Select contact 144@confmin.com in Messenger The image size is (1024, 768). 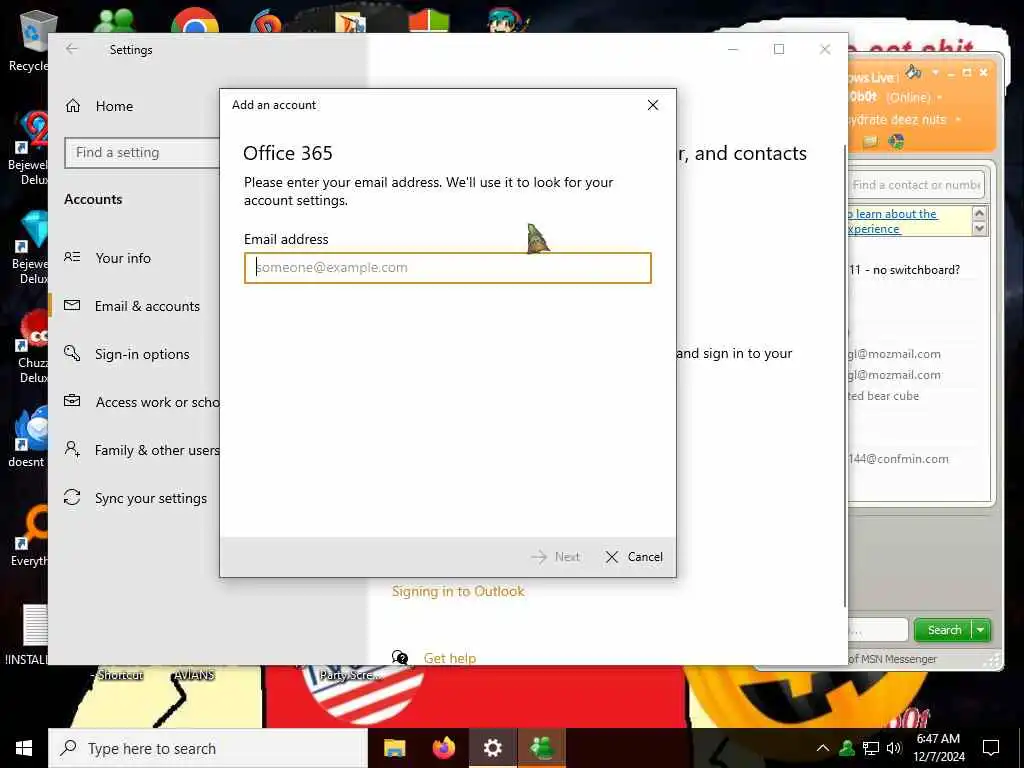point(899,458)
